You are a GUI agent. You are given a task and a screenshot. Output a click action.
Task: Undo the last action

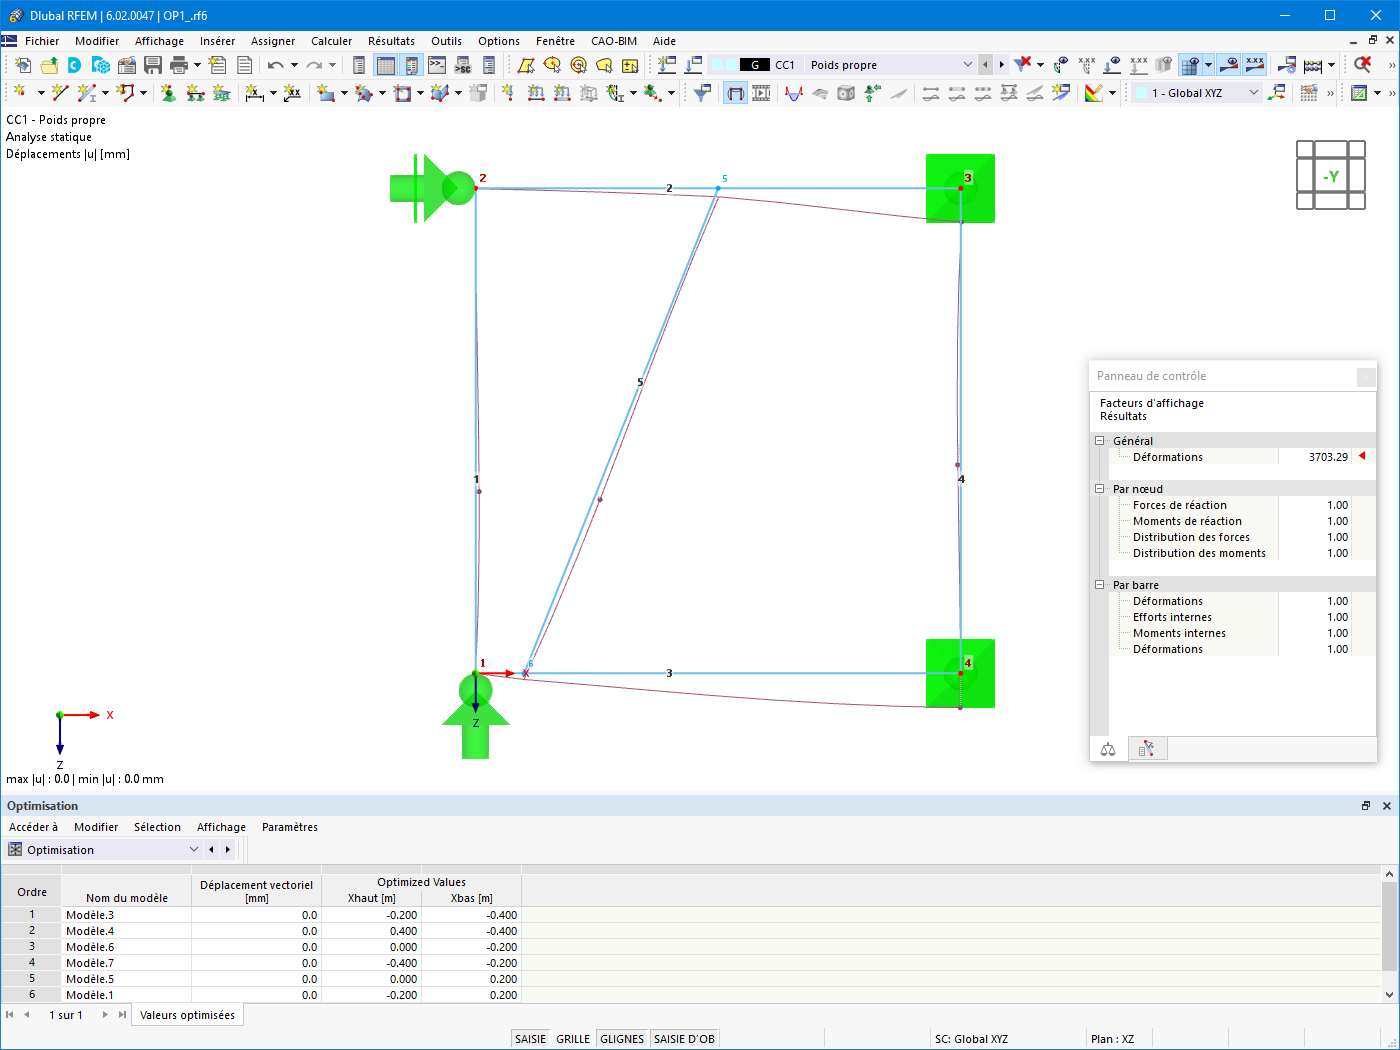[275, 65]
